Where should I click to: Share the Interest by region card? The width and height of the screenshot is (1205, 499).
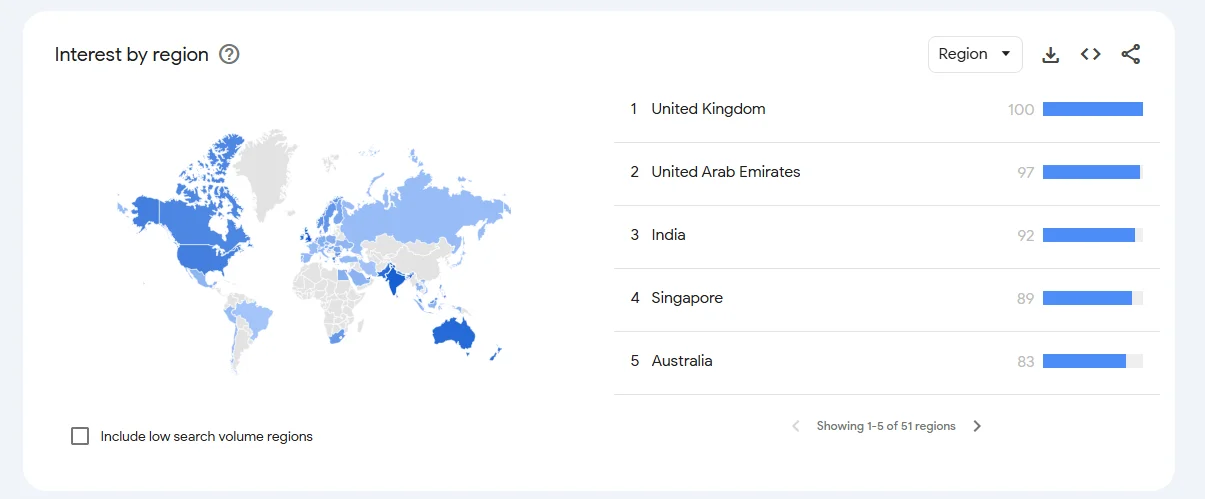1130,55
